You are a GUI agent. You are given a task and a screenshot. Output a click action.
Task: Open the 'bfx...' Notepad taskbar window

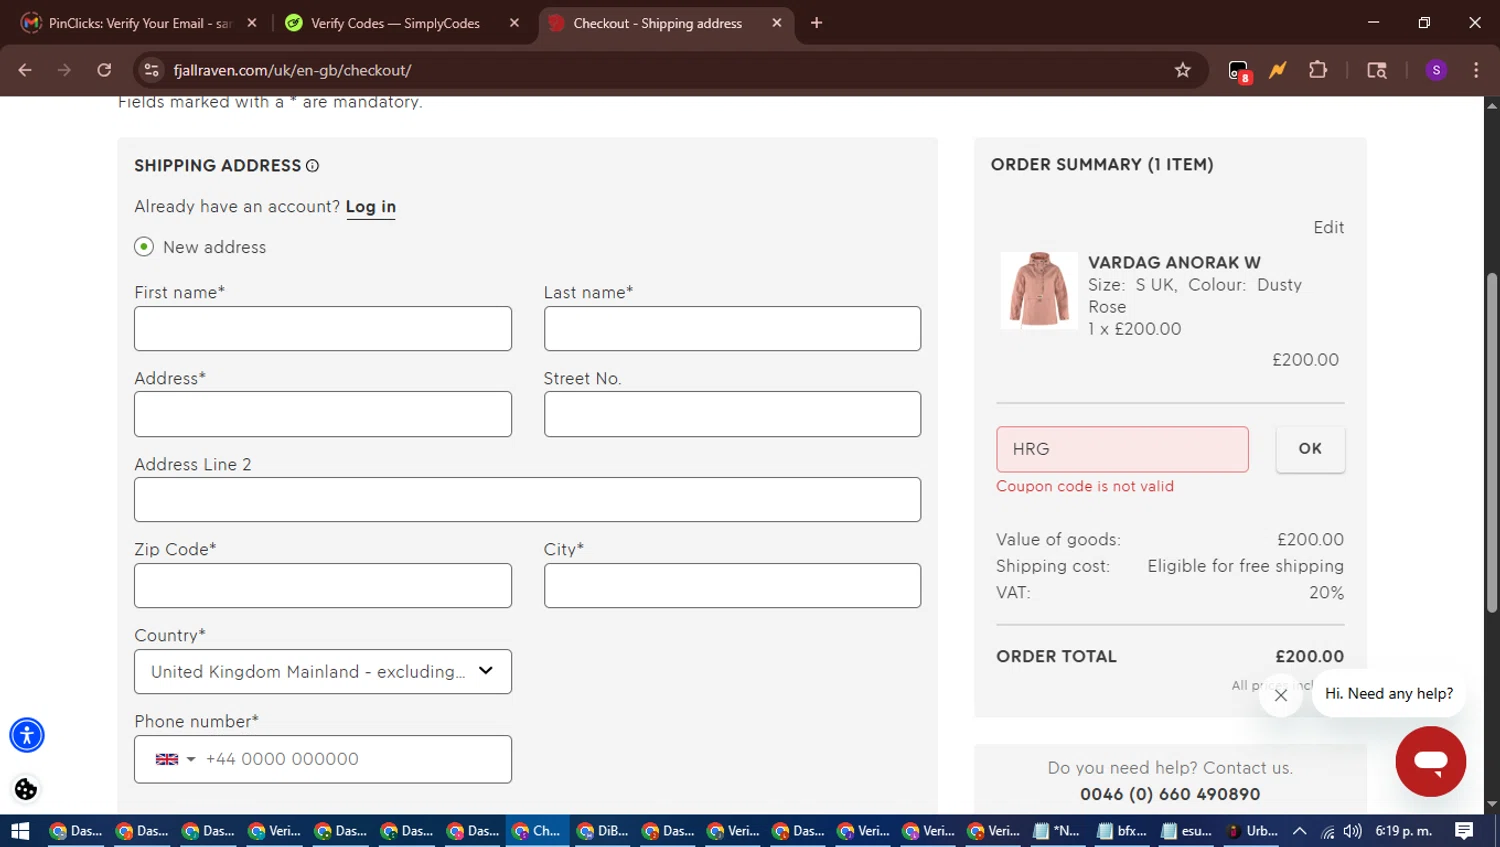click(x=1122, y=831)
